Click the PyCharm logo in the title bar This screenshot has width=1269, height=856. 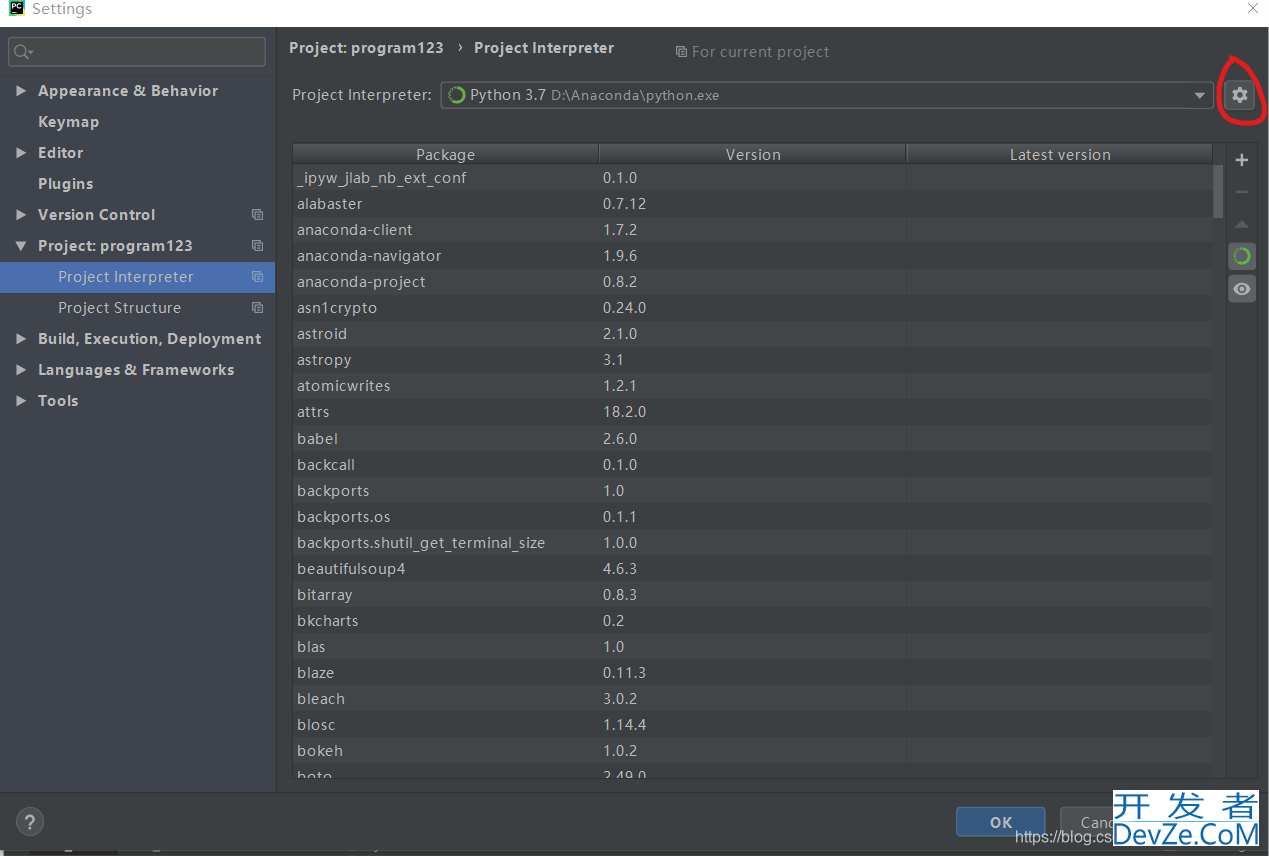[16, 9]
